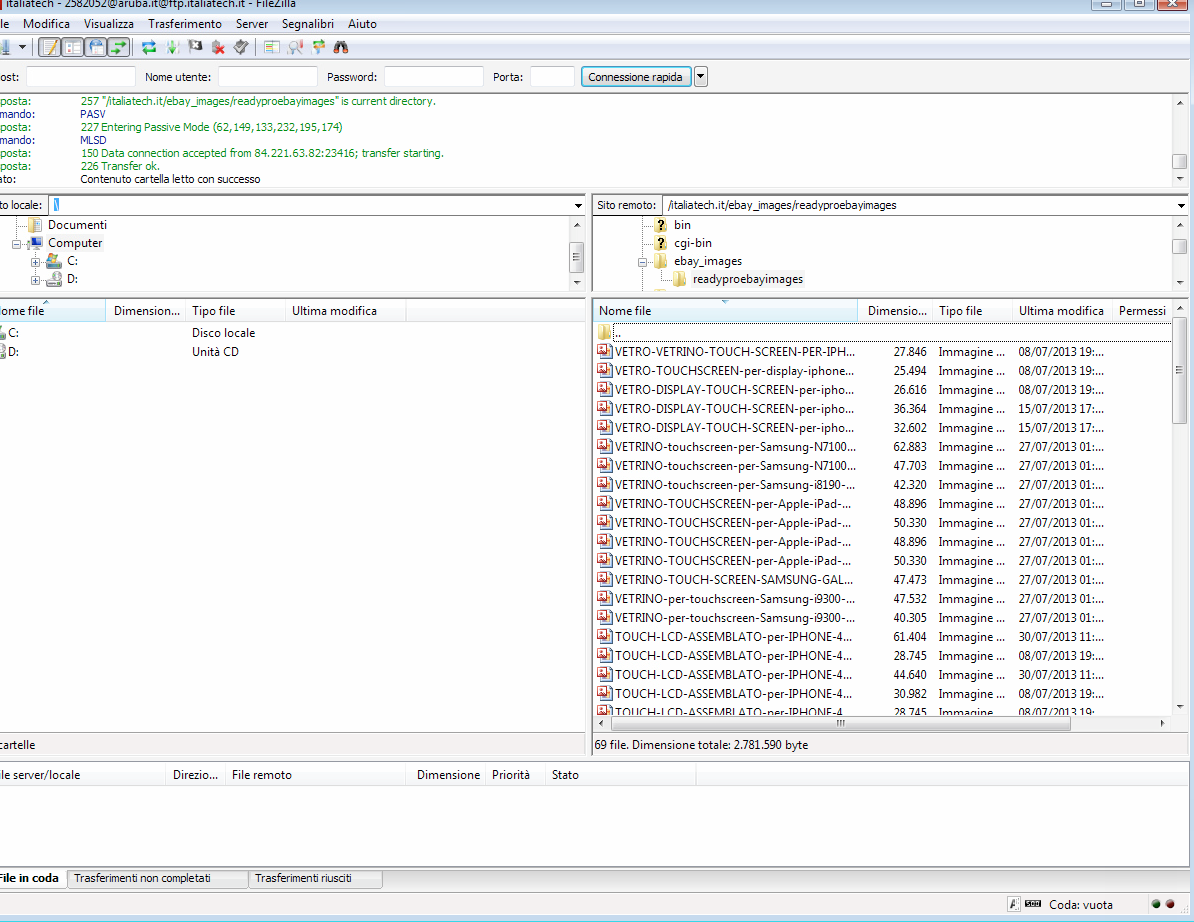Refresh file and folder lists icon
1194x922 pixels.
pyautogui.click(x=149, y=47)
